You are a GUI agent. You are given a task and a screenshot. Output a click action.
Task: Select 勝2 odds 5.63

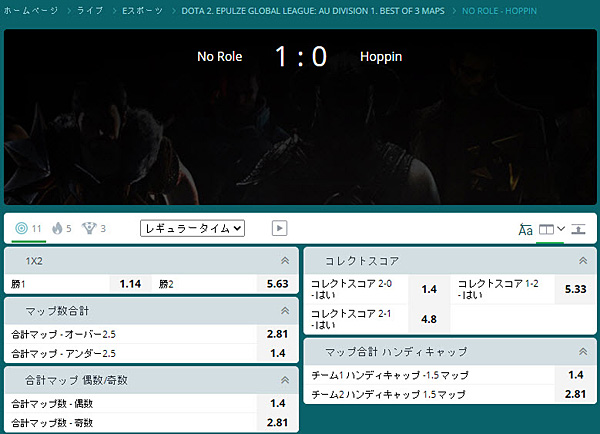coord(277,284)
